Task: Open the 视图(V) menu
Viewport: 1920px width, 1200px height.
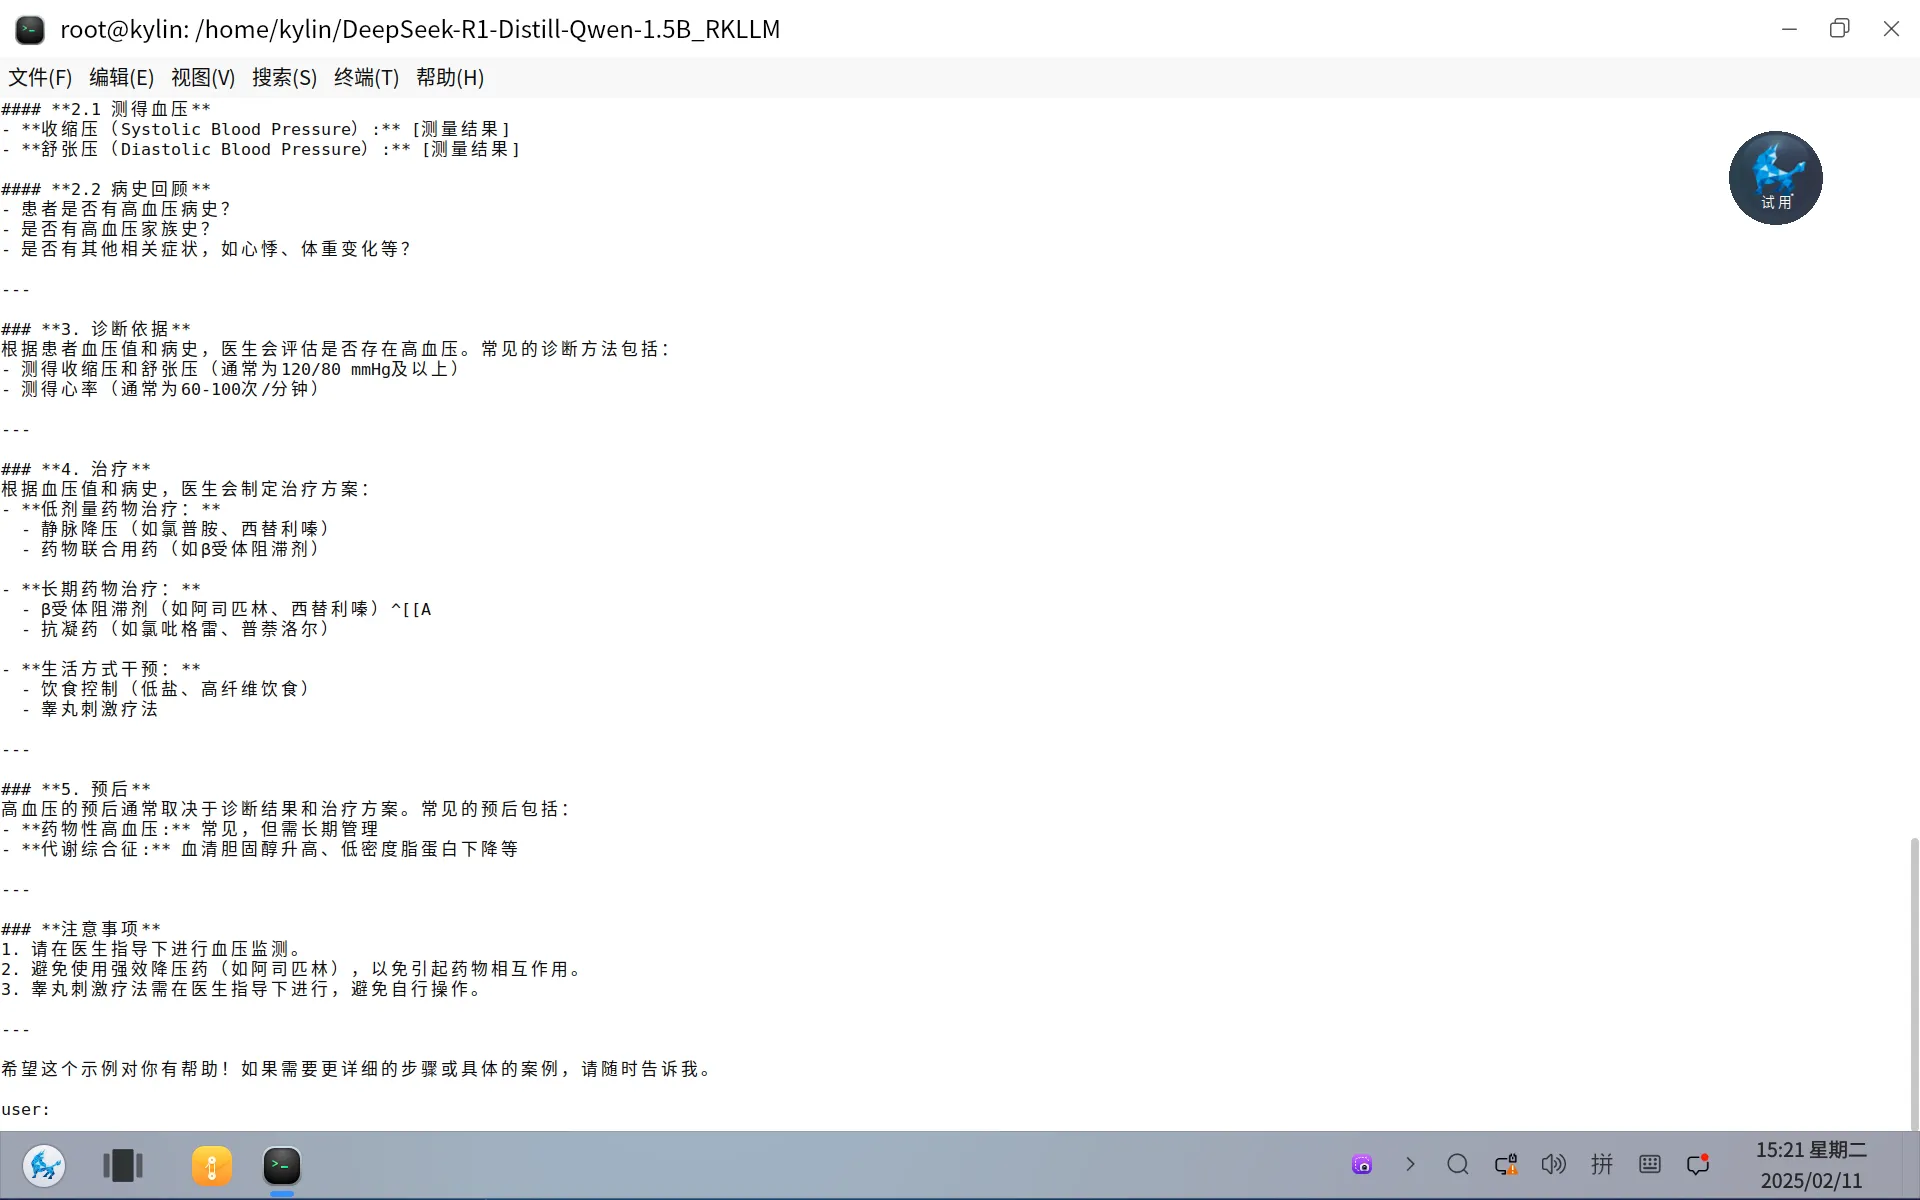Action: coord(203,77)
